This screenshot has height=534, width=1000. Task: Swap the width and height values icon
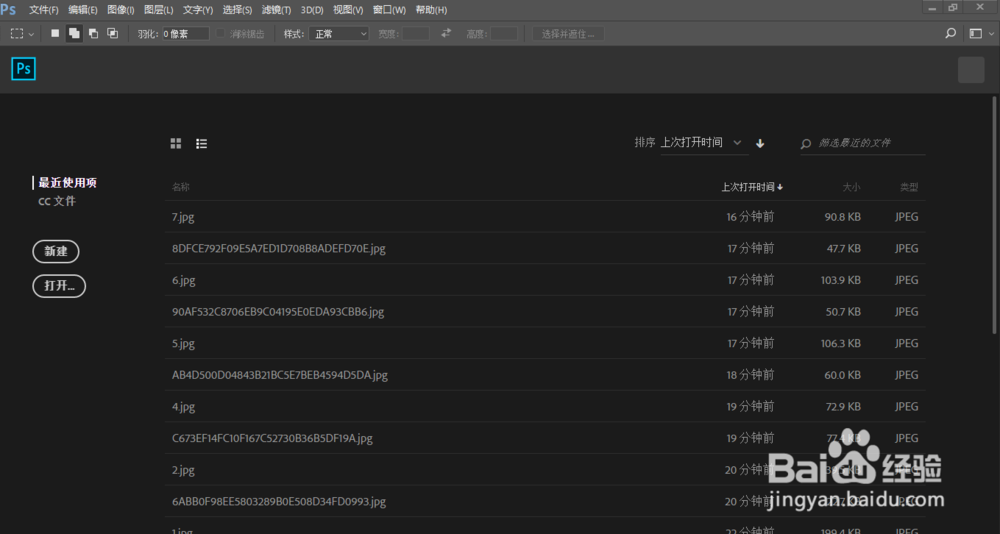pos(446,33)
